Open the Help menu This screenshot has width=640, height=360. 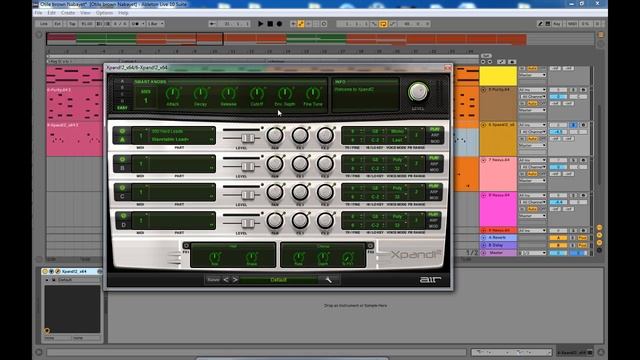[x=123, y=13]
